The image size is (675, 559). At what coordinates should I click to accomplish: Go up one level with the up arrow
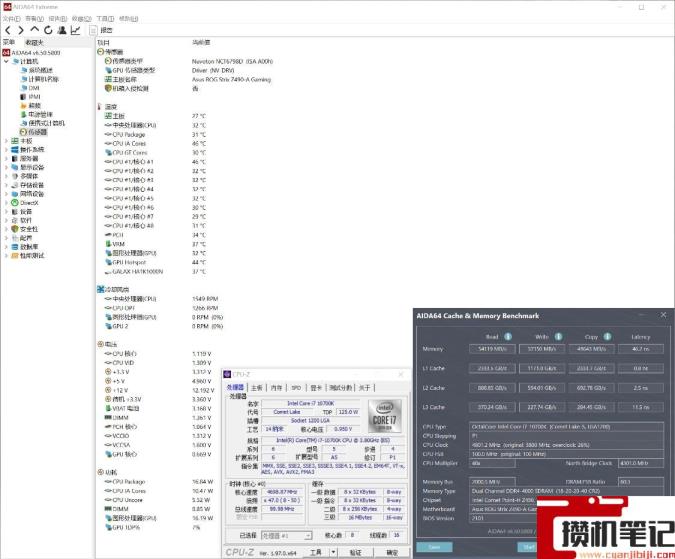34,30
